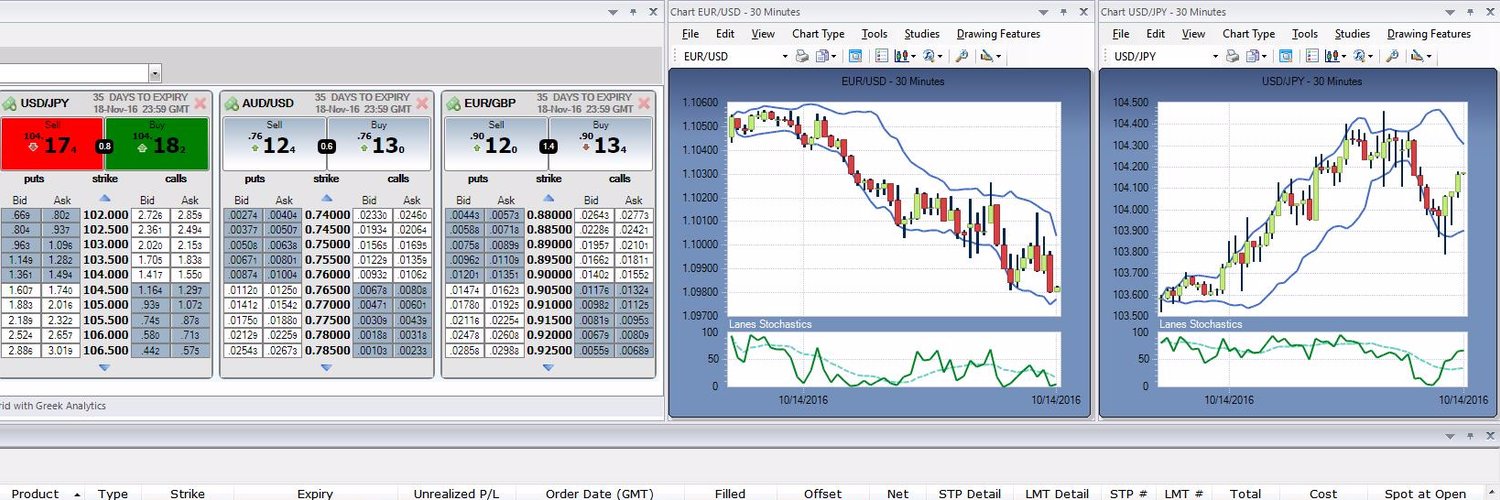This screenshot has width=1500, height=500.
Task: Click studies fx icon in EUR/USD chart toolbar
Action: coord(928,56)
